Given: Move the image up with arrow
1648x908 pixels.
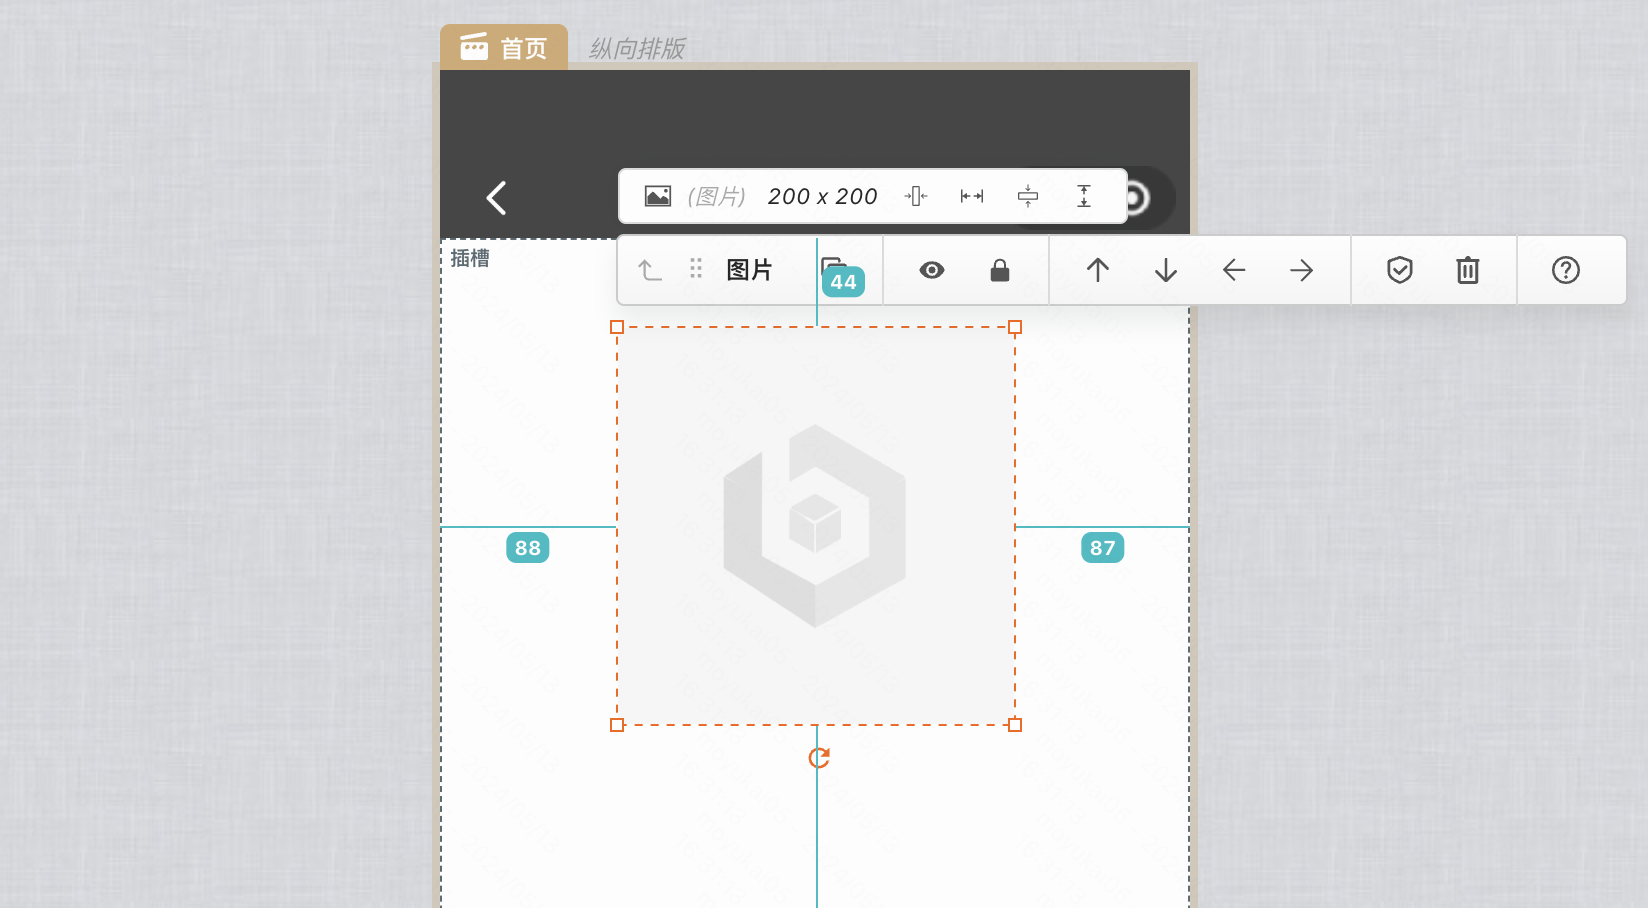Looking at the screenshot, I should coord(1098,270).
